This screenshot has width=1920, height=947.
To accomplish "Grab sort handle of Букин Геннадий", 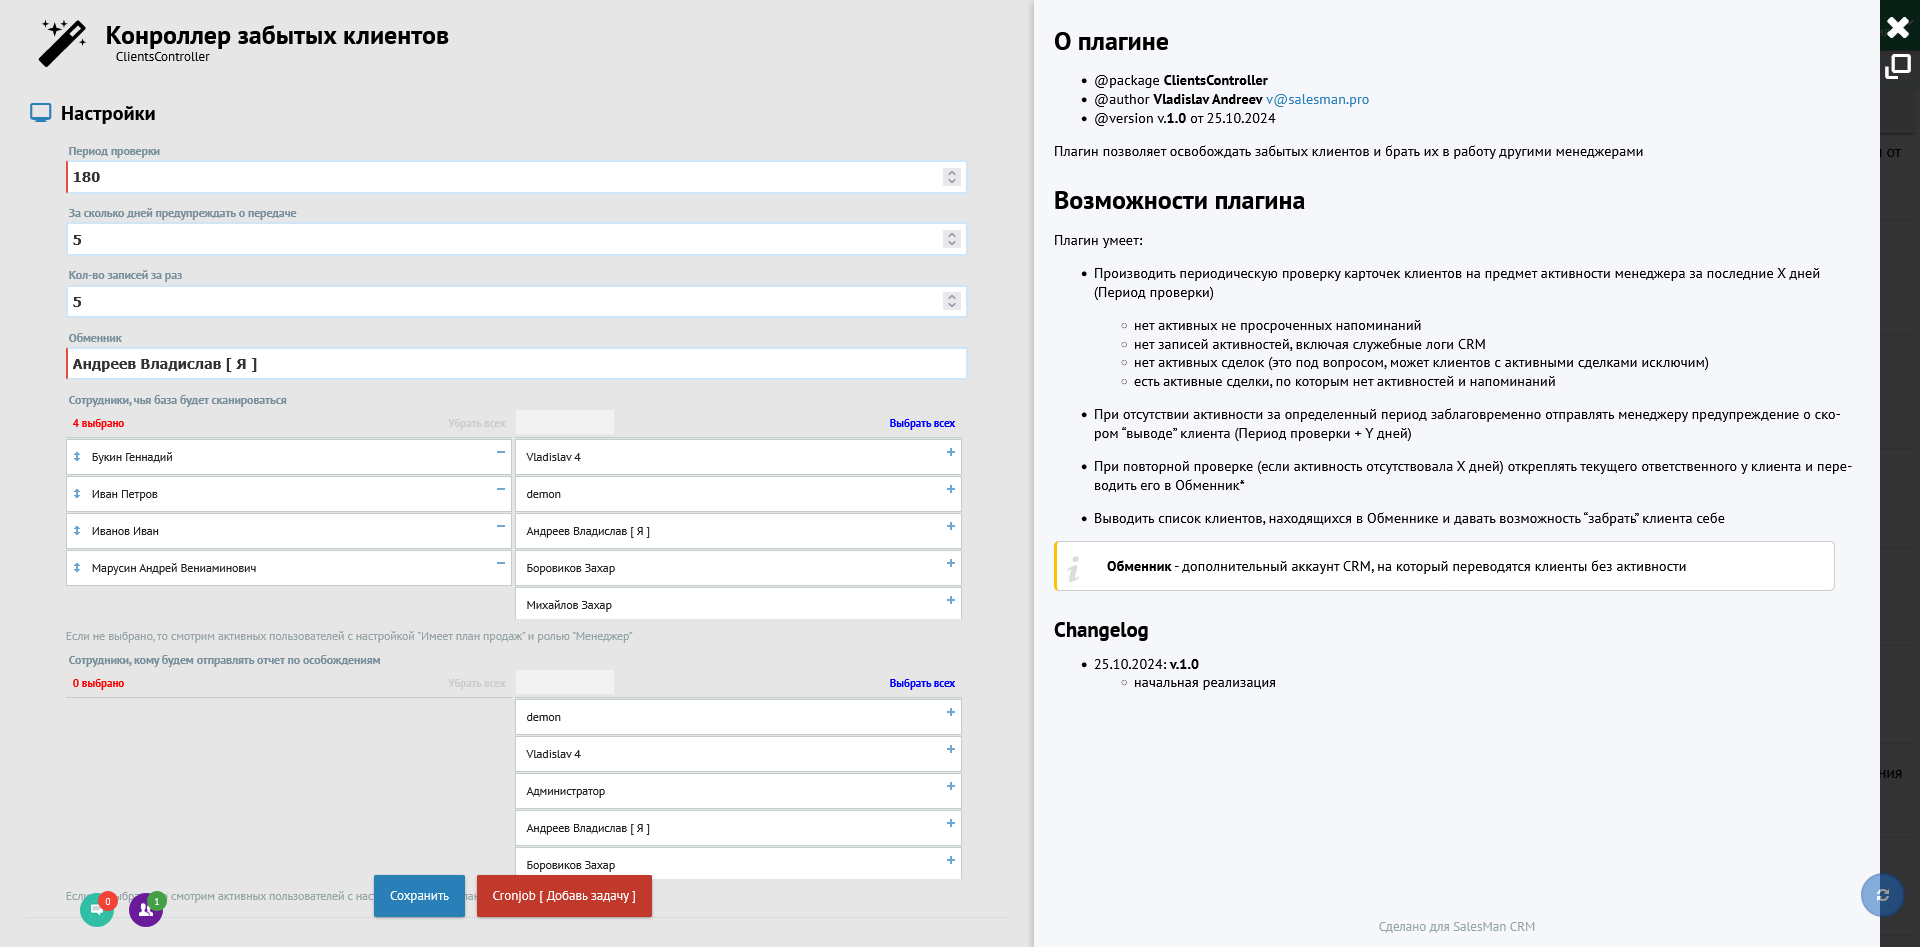I will pos(77,457).
